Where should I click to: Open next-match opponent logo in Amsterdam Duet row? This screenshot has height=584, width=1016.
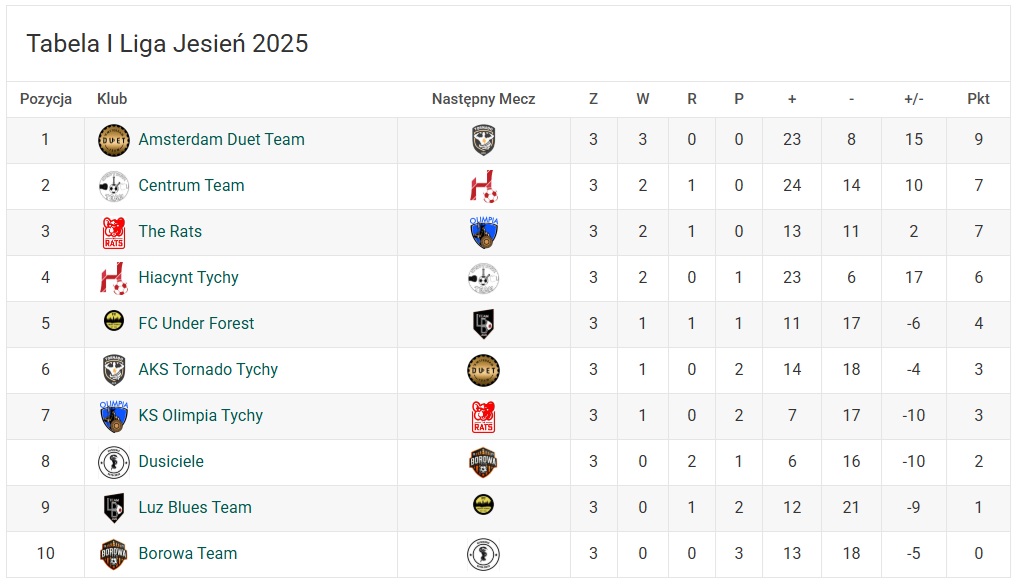coord(483,140)
